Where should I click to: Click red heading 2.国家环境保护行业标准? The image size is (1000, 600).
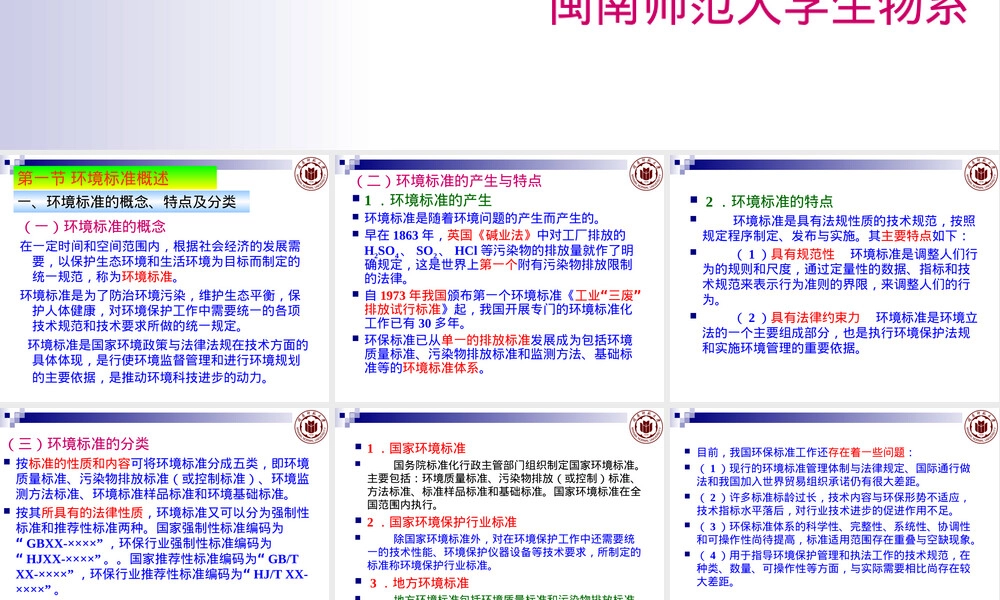[x=441, y=522]
